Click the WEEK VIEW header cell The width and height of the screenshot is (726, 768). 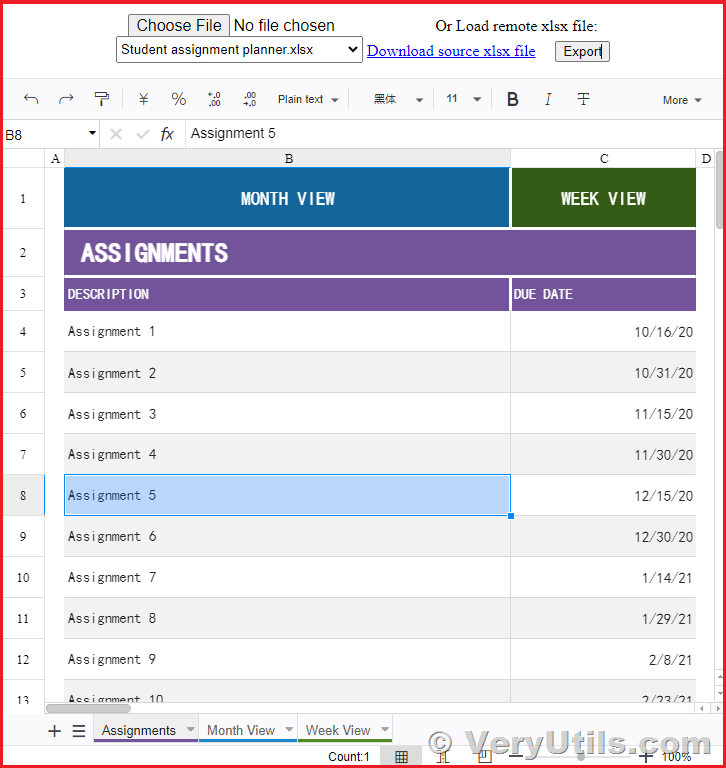(x=604, y=198)
